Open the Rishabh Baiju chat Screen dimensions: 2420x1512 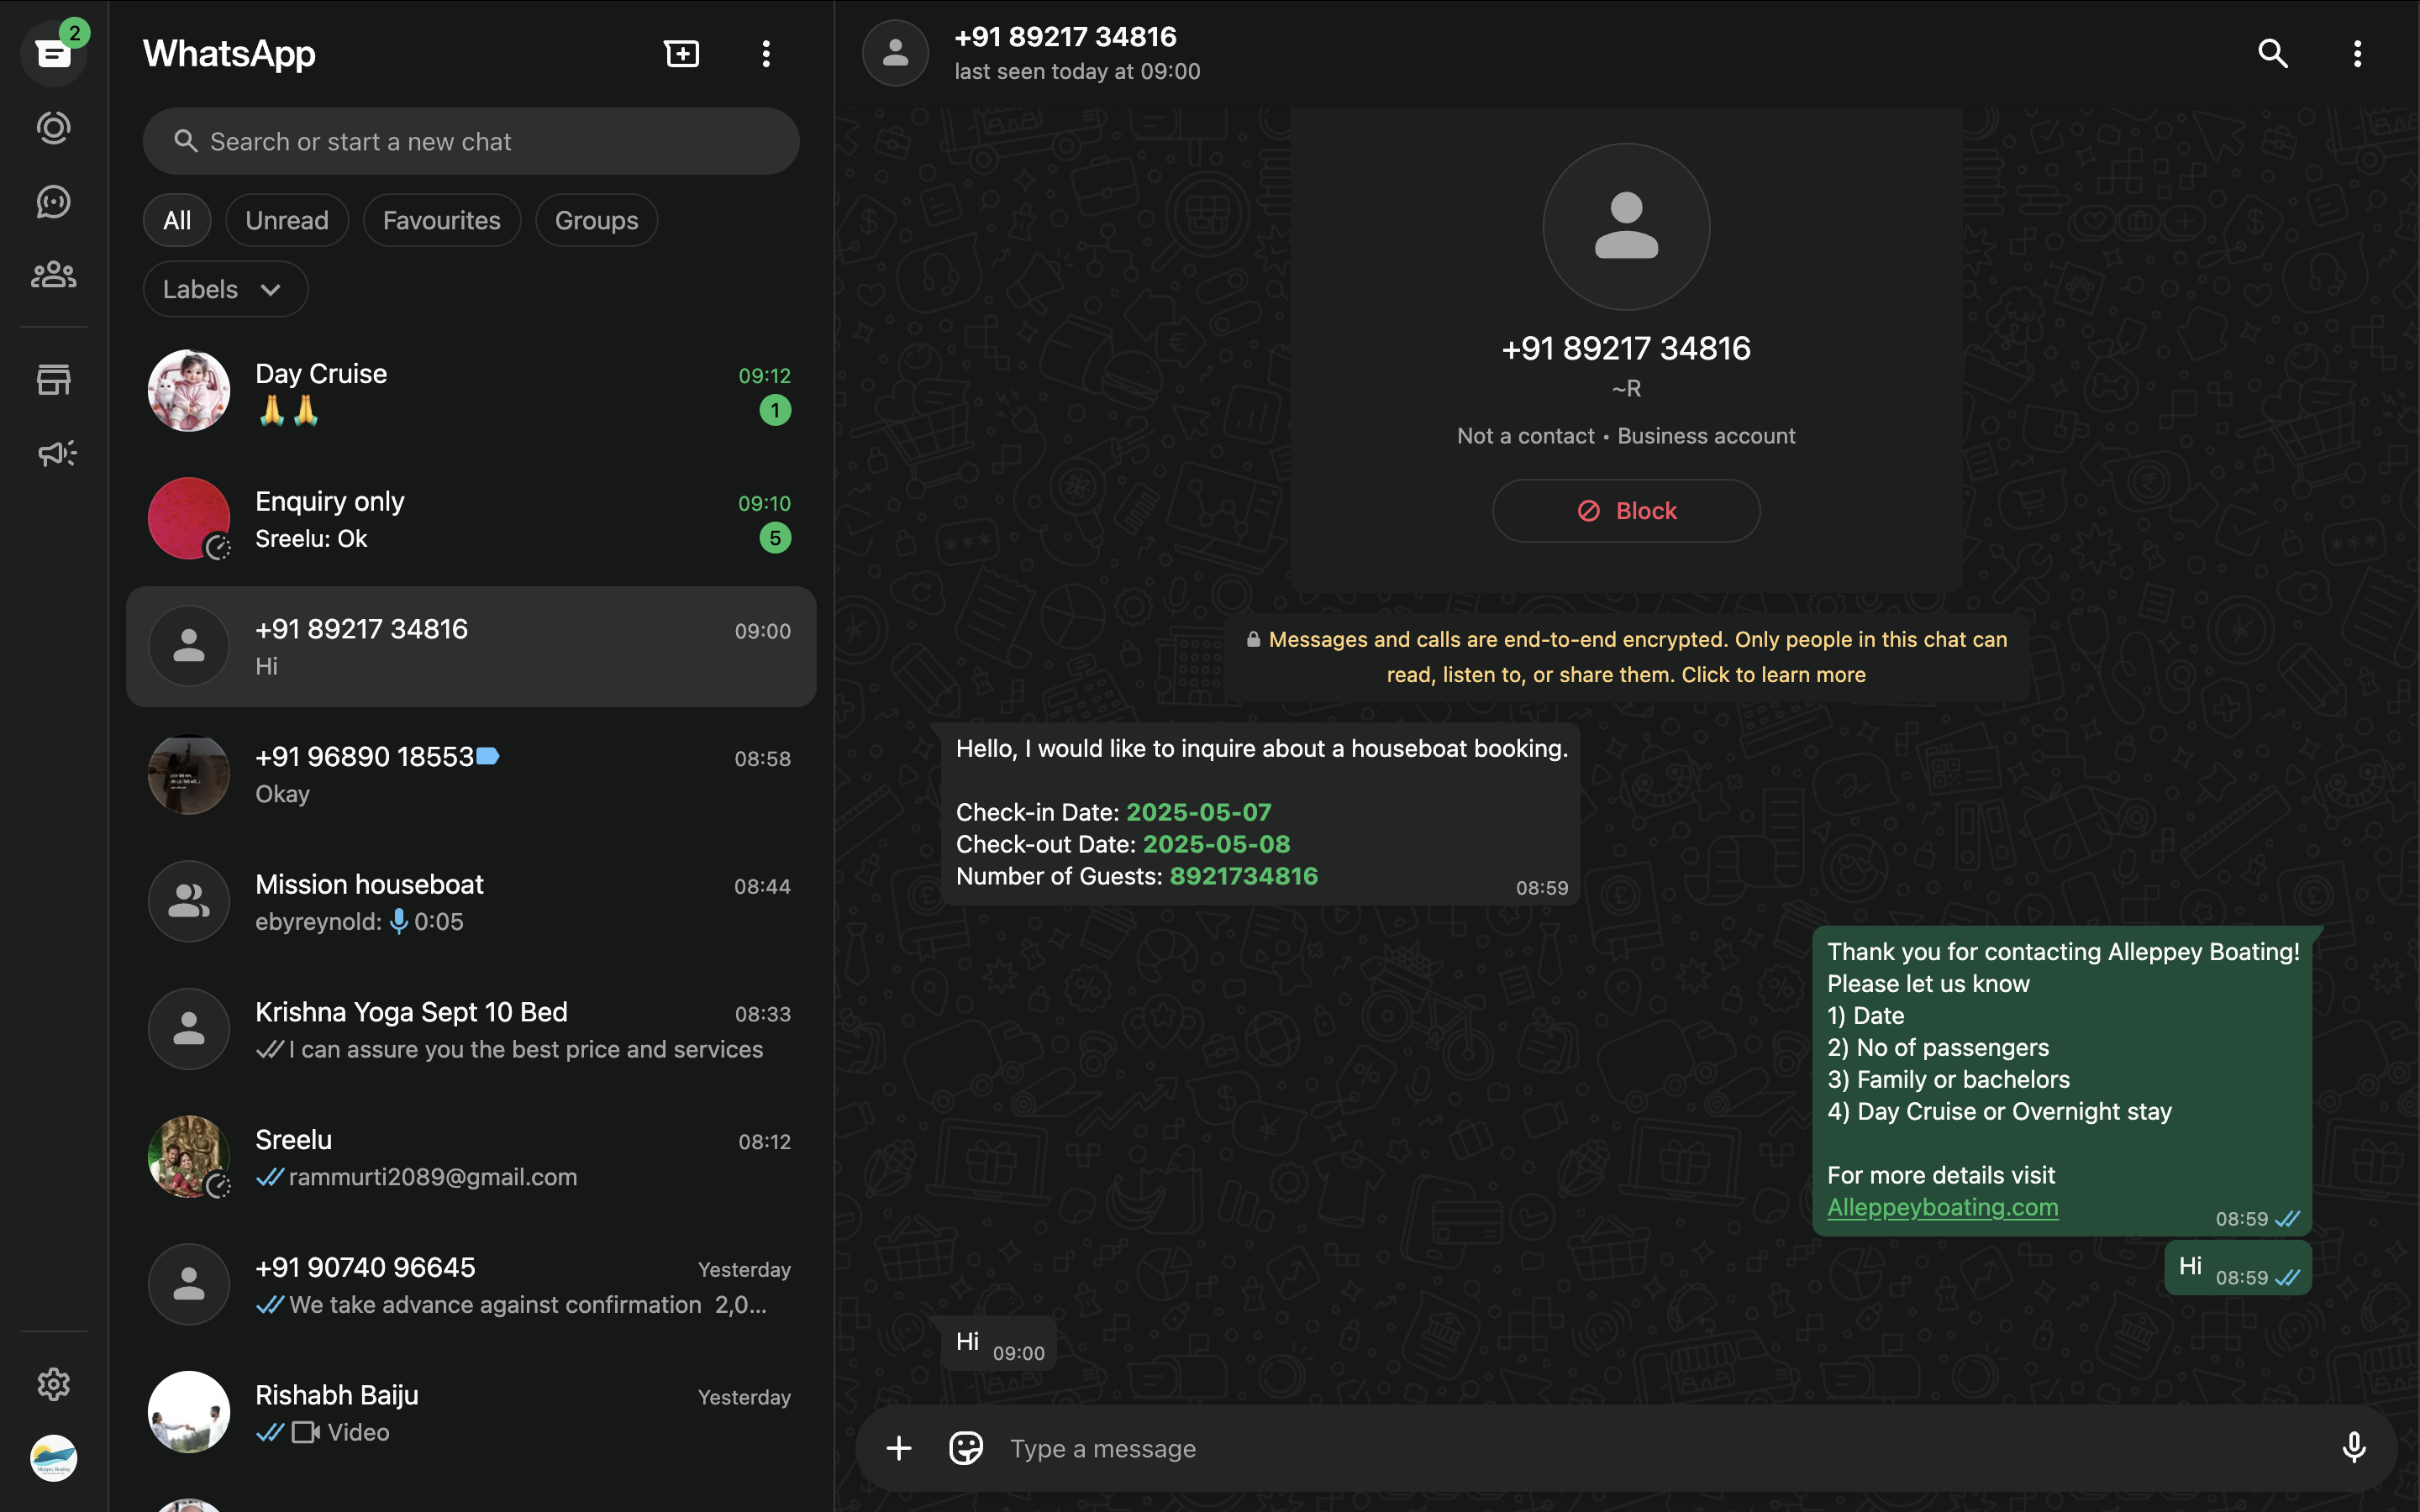(x=471, y=1412)
